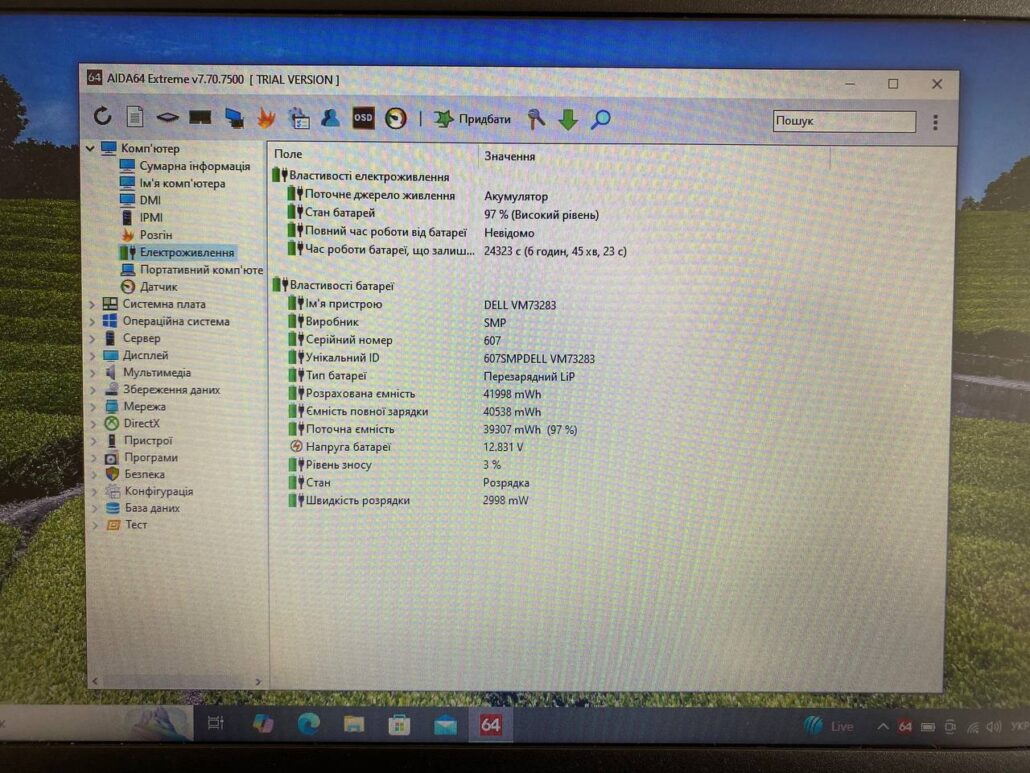The image size is (1030, 773).
Task: Click the battery icon in system tray
Action: click(928, 727)
